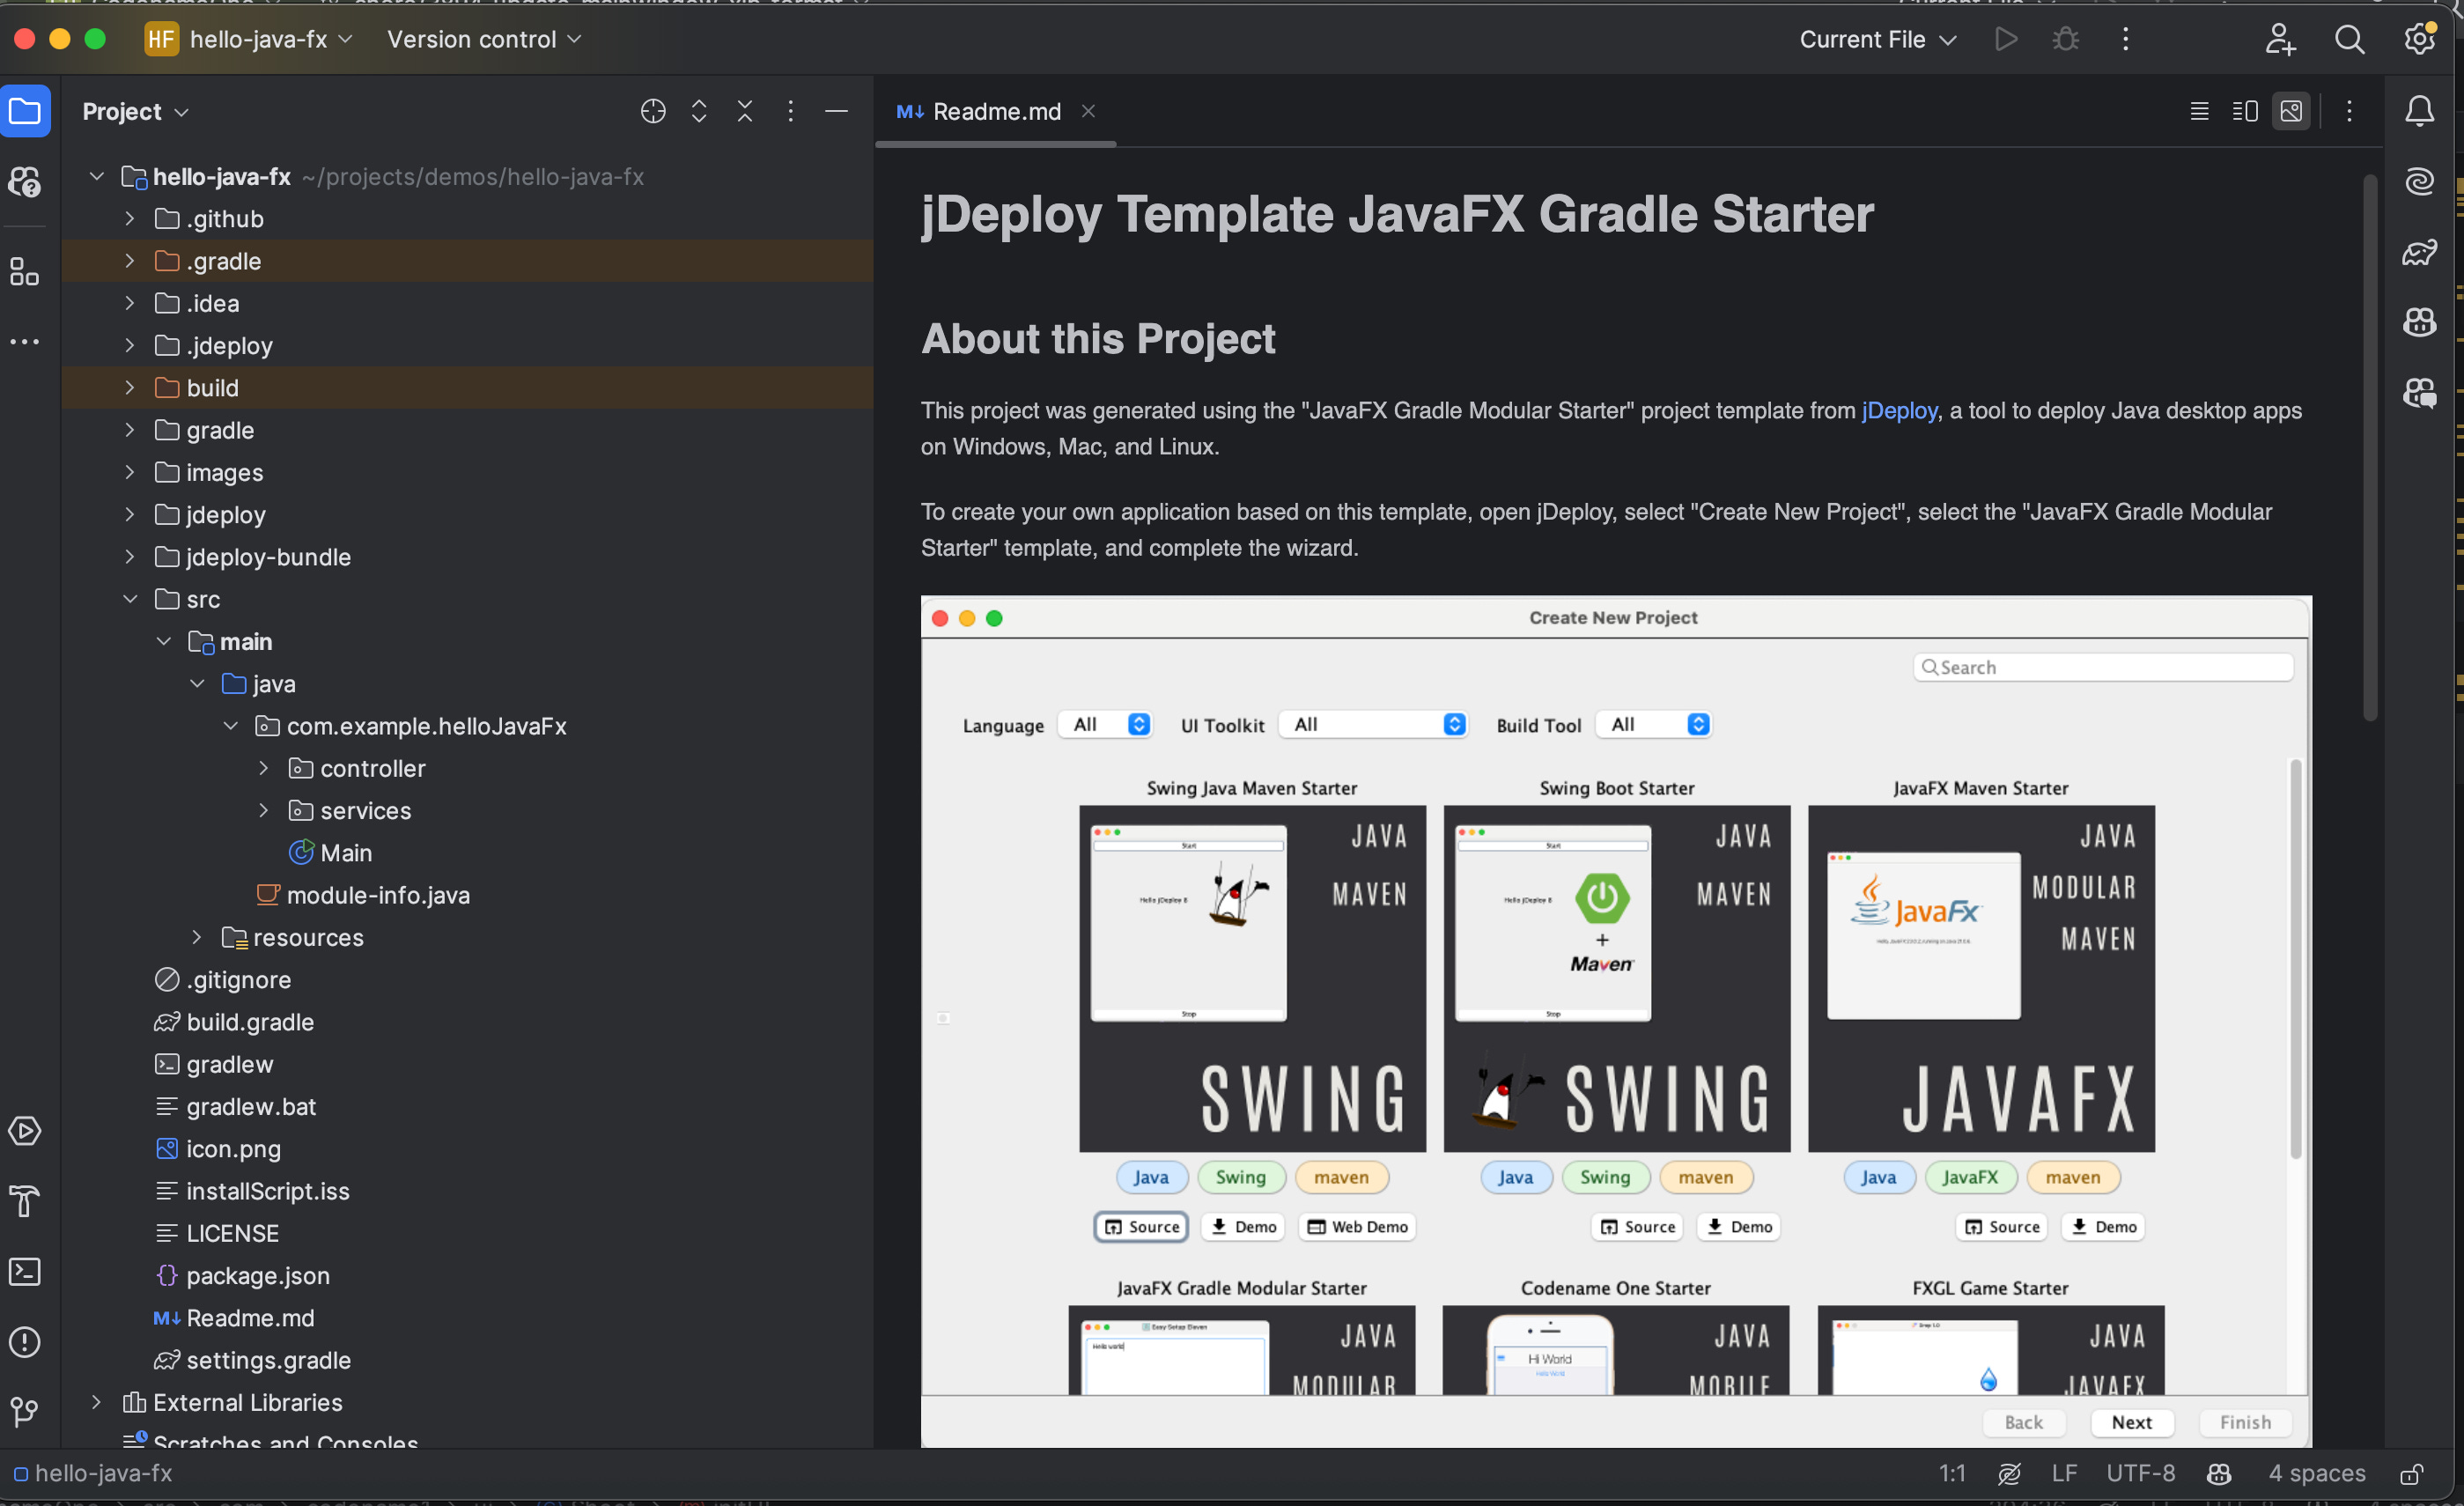Open the GitHub Copilot icon in right sidebar
2464x1506 pixels.
[x=2419, y=322]
